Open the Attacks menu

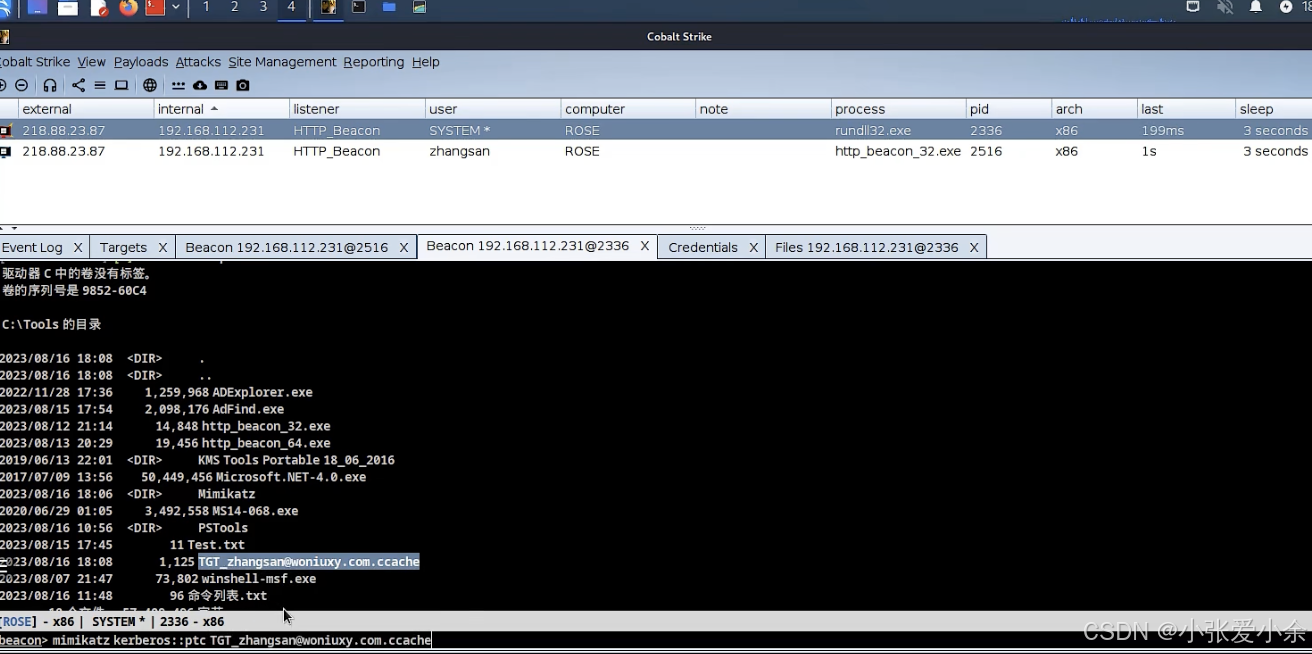198,62
